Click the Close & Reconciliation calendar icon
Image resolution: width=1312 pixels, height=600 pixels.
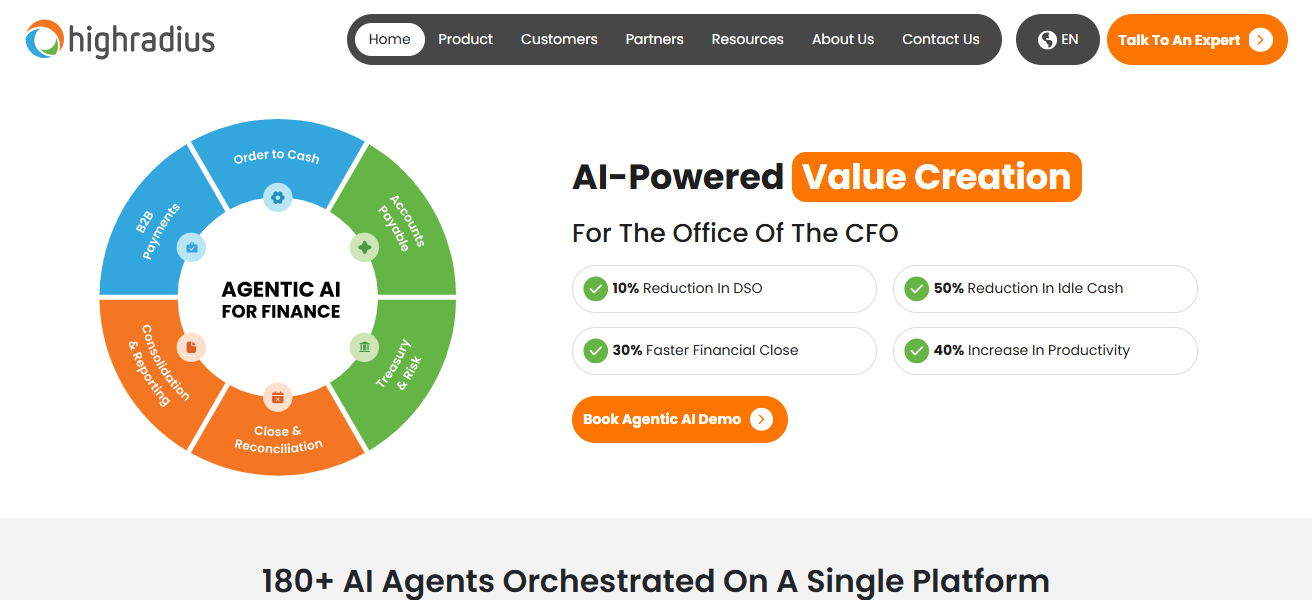point(278,397)
